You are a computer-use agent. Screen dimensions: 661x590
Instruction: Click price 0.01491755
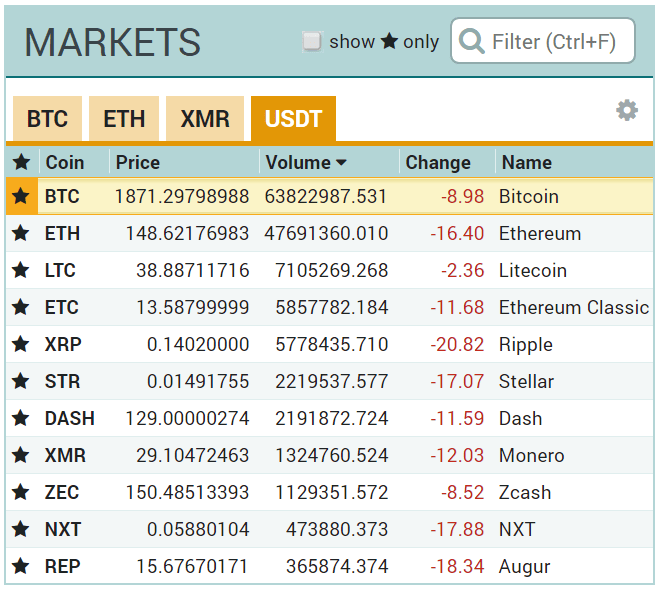[x=198, y=381]
